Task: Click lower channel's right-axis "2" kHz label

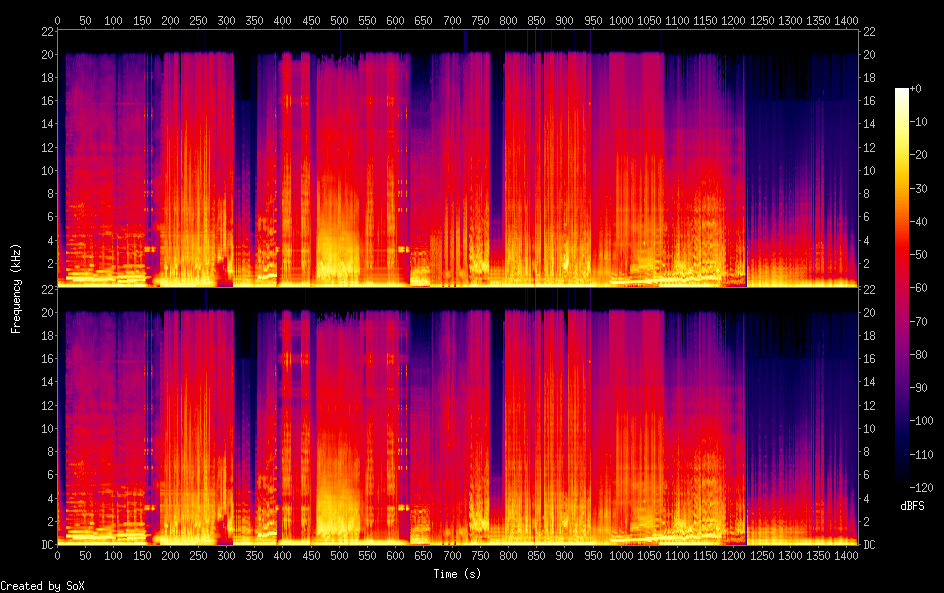Action: 866,521
